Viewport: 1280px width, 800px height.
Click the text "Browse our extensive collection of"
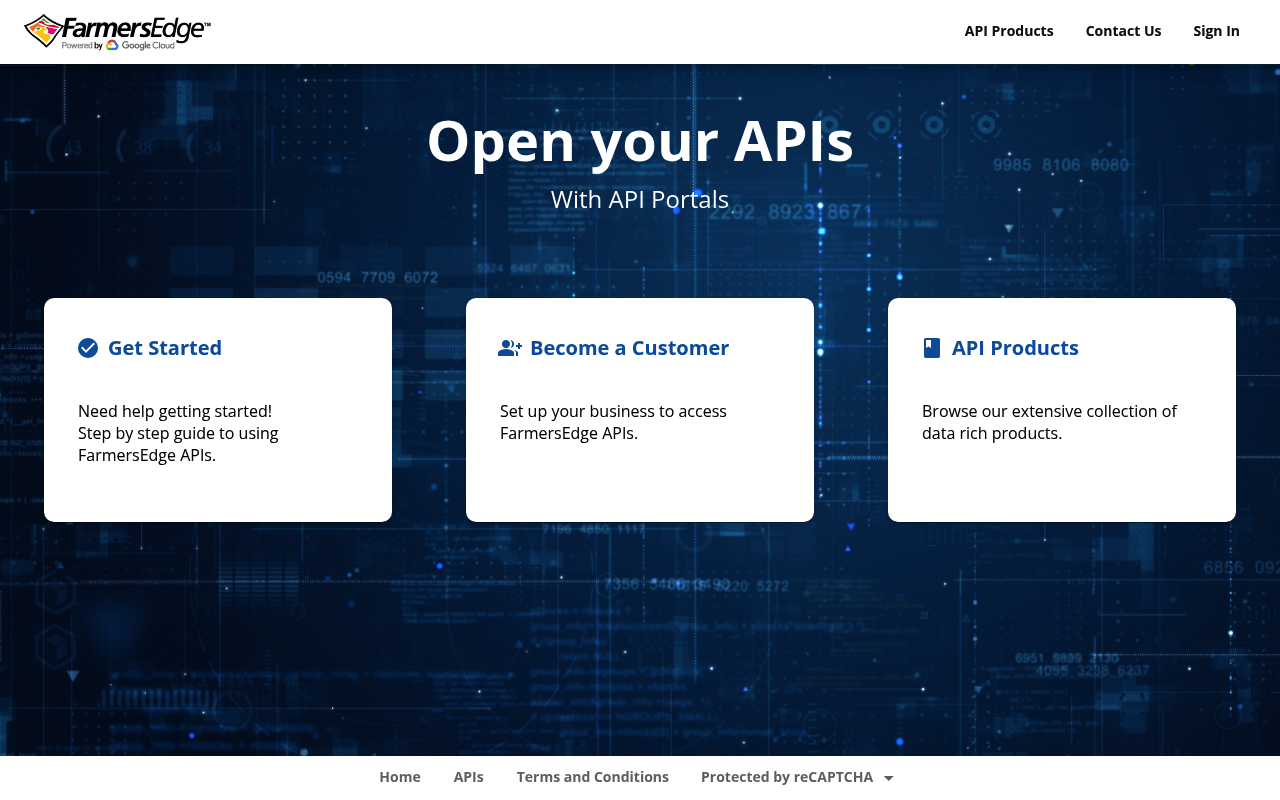(x=1049, y=411)
